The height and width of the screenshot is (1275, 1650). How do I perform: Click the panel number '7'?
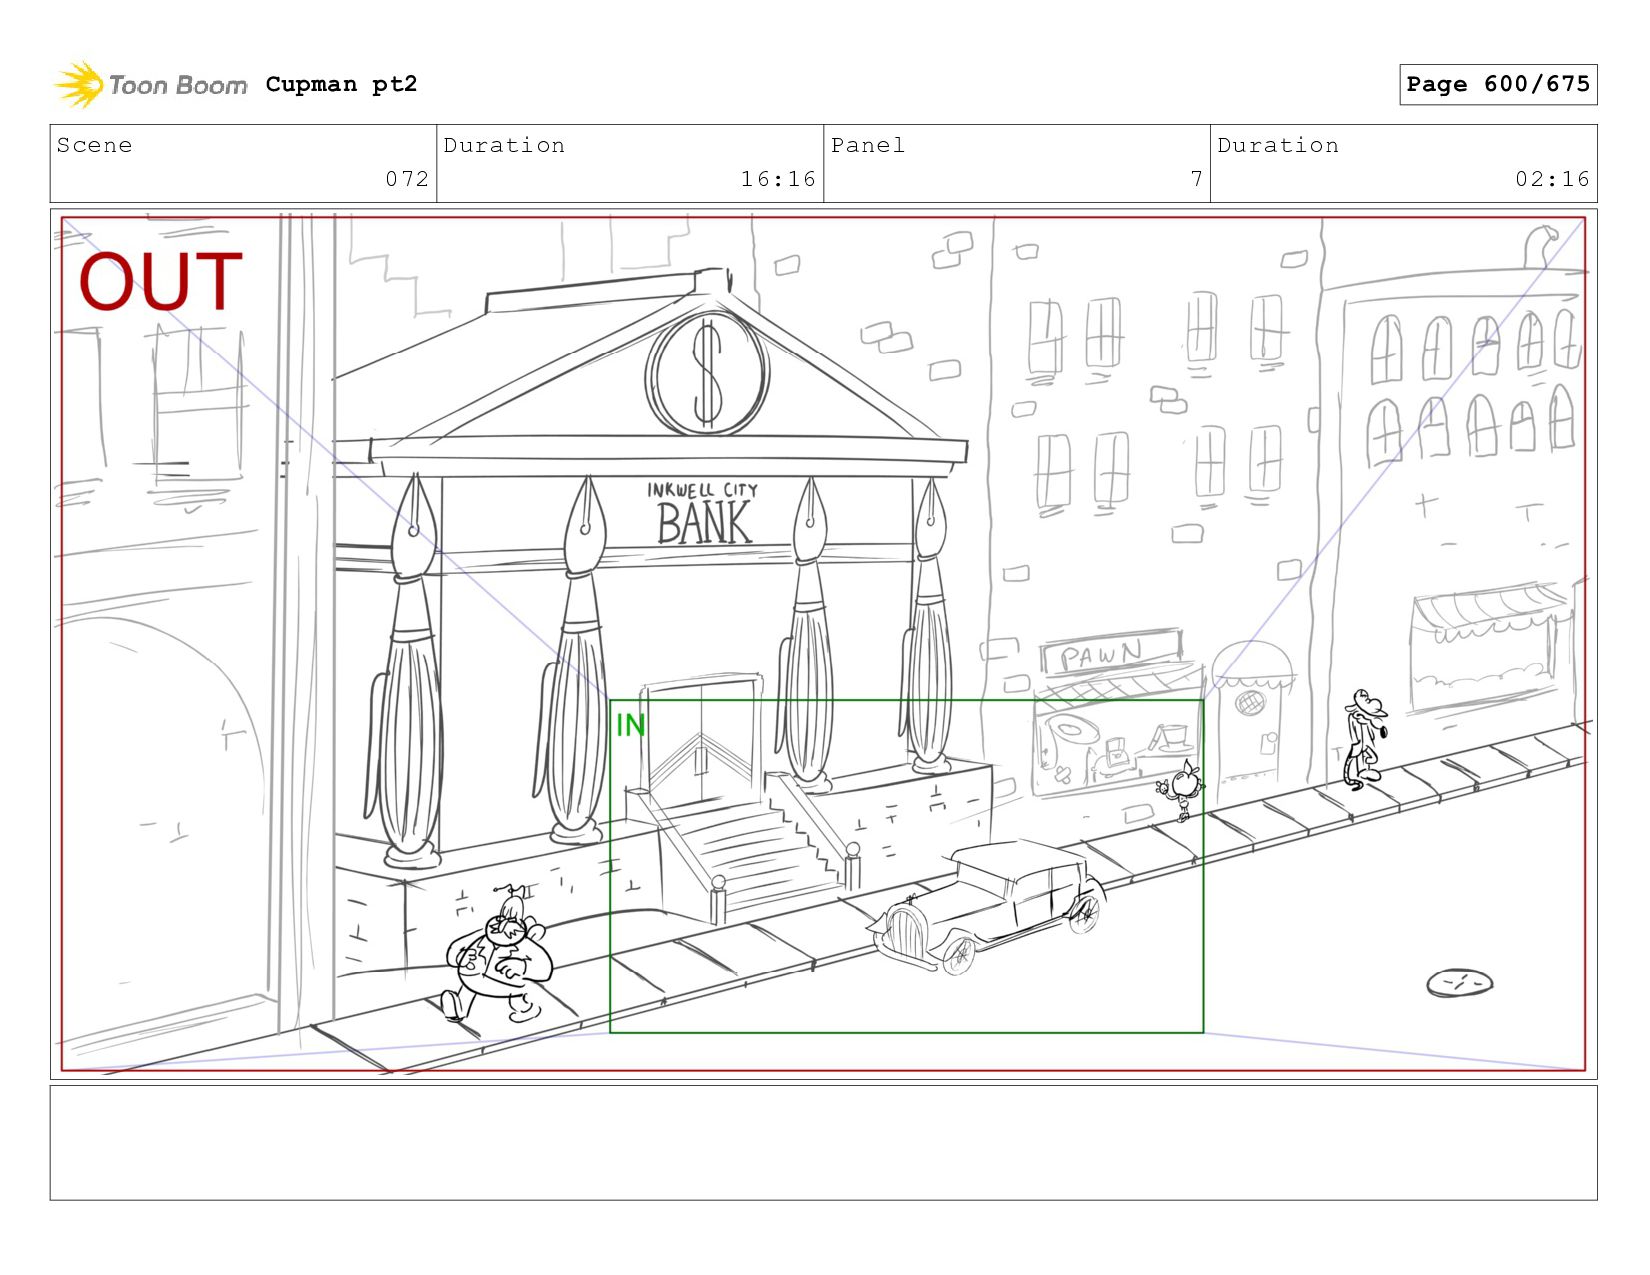pyautogui.click(x=1196, y=179)
